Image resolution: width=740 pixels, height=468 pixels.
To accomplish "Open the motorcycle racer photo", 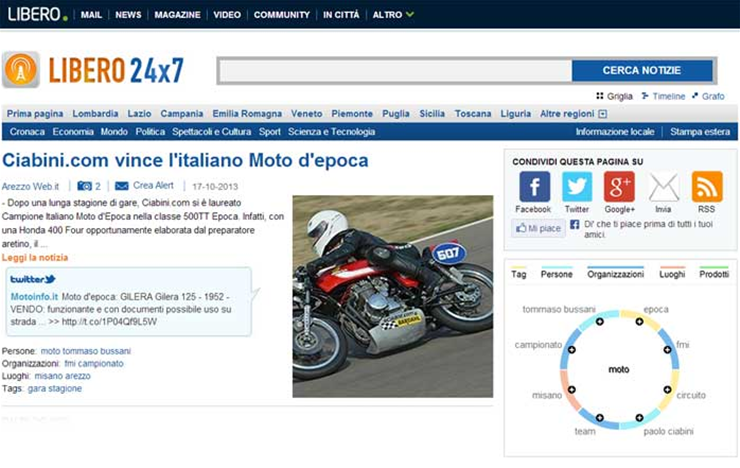I will click(x=392, y=296).
